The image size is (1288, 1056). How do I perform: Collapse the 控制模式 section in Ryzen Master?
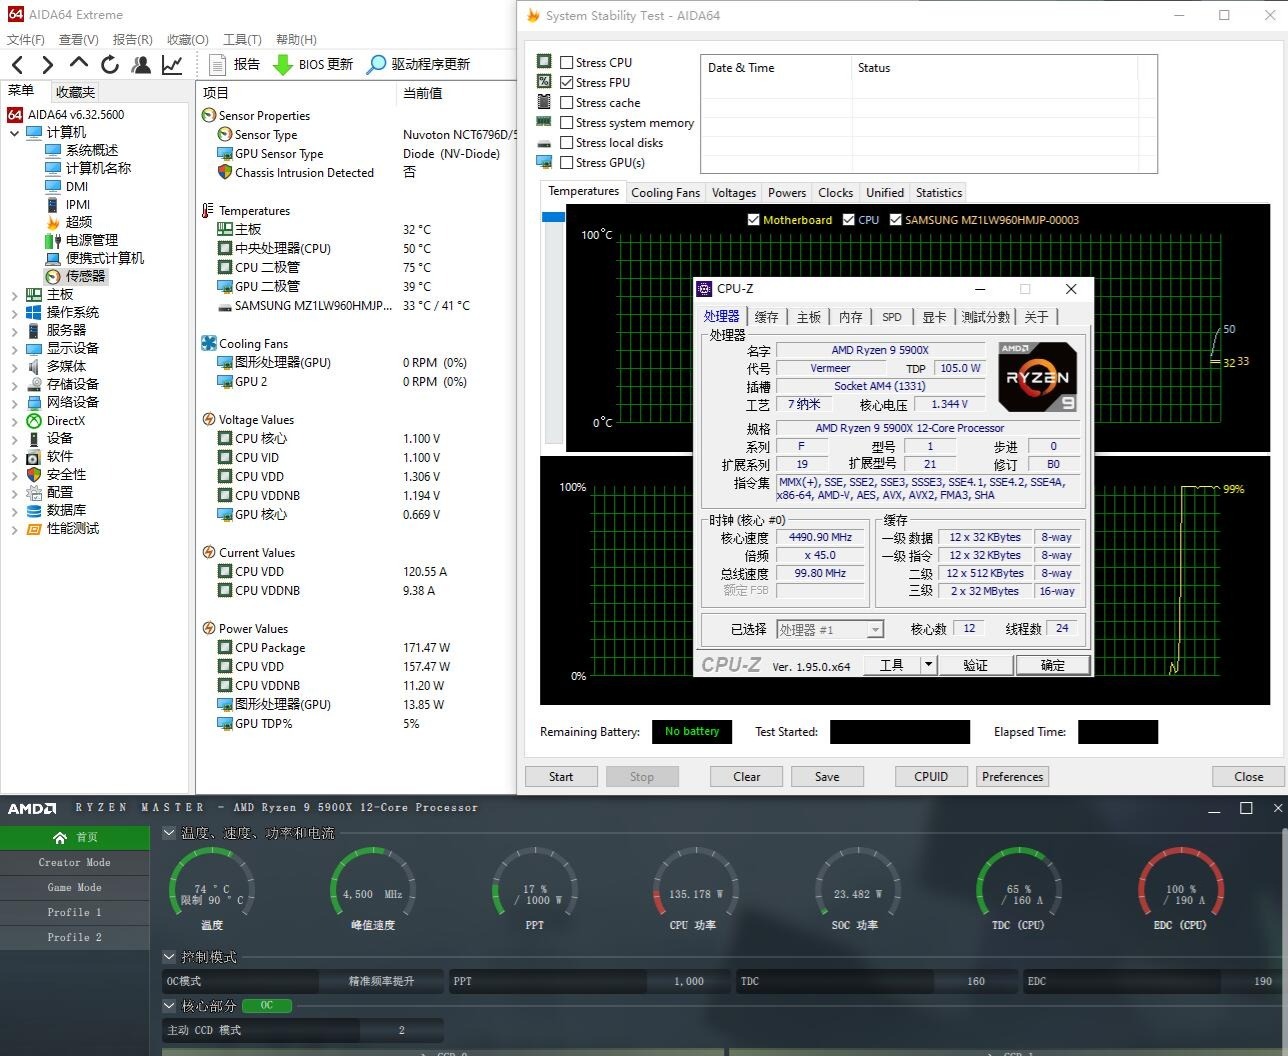click(x=169, y=958)
